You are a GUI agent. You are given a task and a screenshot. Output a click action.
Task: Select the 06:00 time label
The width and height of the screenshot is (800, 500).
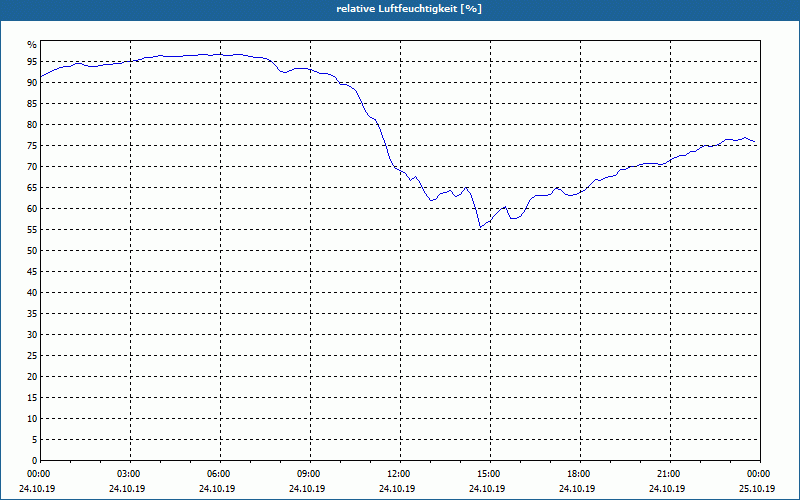(220, 474)
